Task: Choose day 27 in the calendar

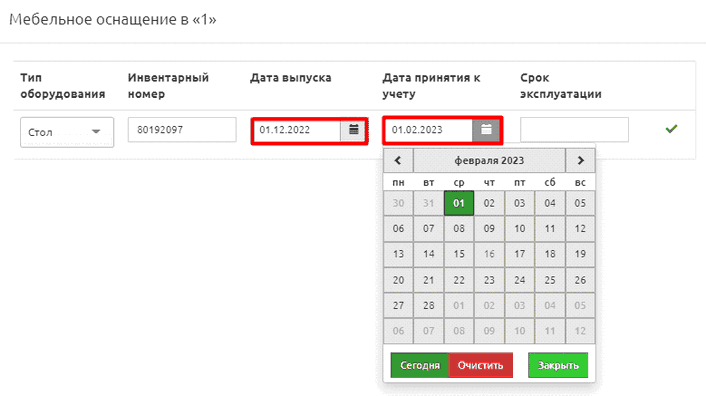Action: 398,306
